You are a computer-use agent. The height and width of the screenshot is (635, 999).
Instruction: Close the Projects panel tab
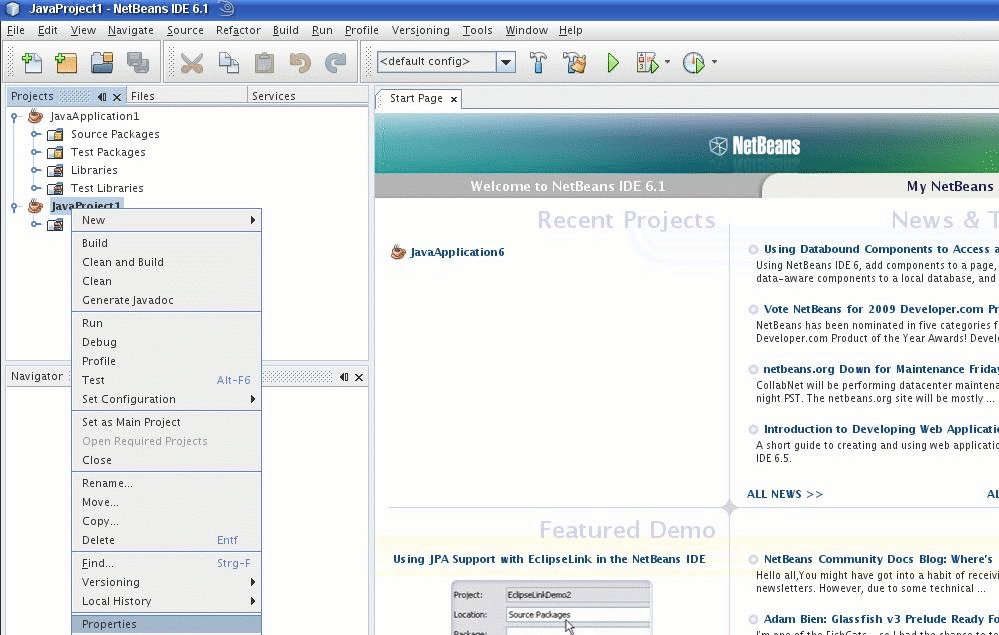coord(117,97)
